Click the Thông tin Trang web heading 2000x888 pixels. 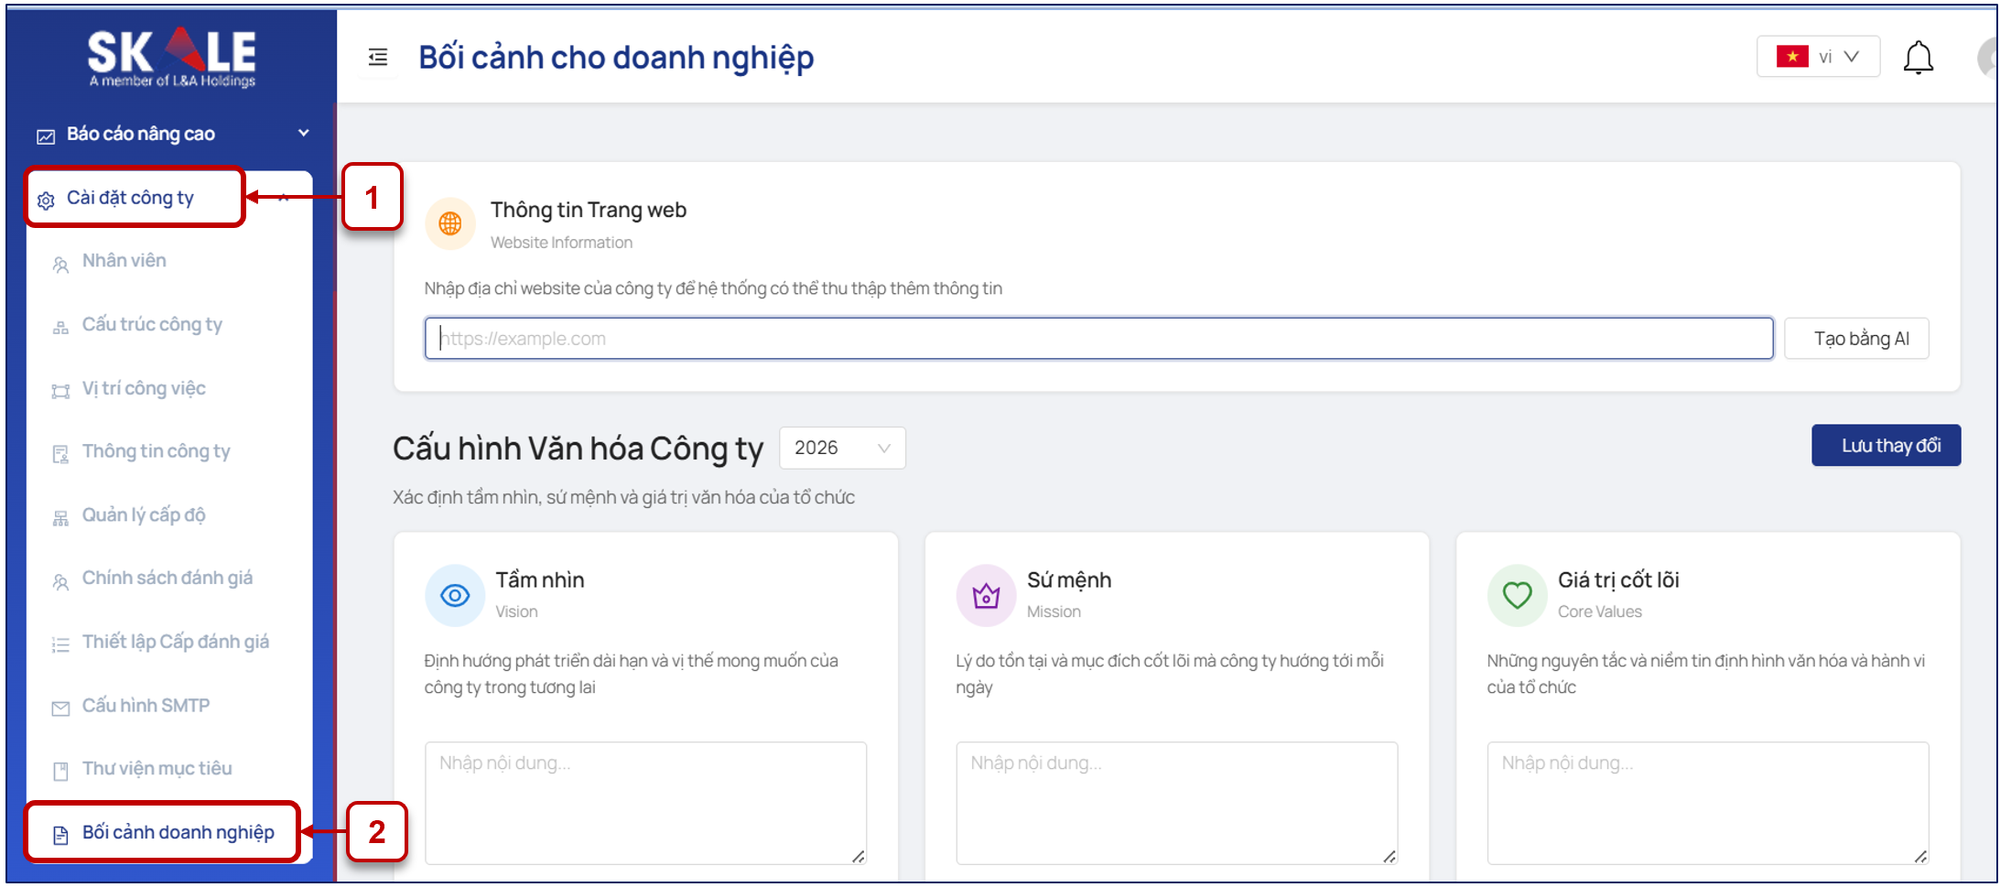point(588,210)
